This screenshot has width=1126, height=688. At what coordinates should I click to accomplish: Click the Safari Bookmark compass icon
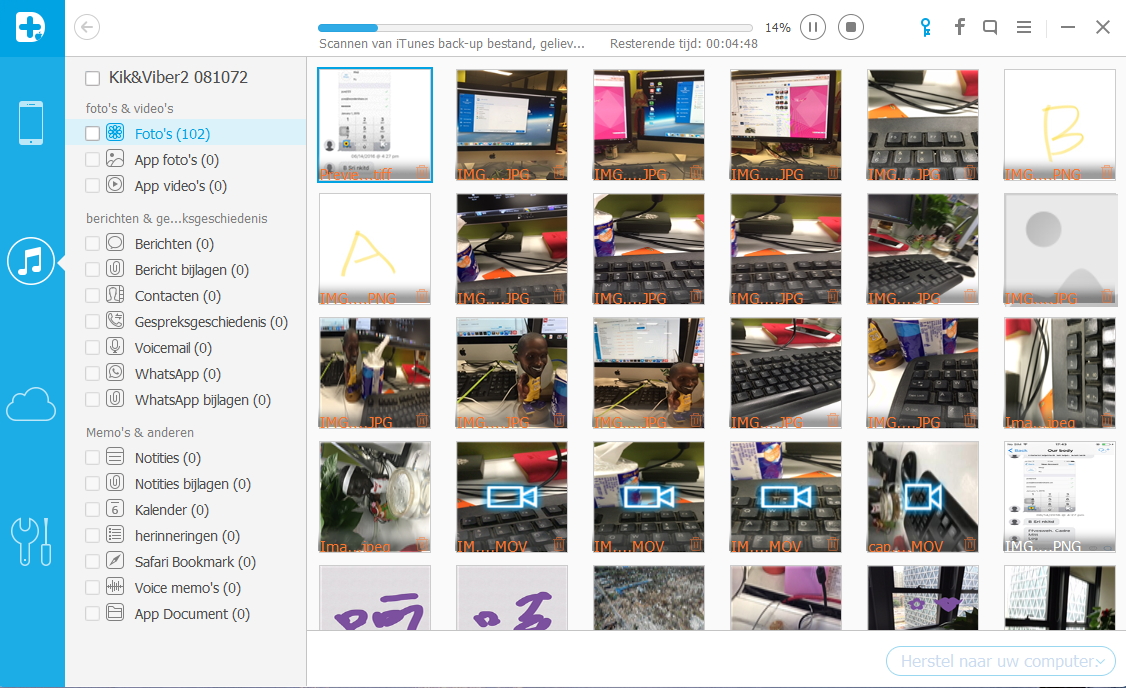tap(115, 560)
